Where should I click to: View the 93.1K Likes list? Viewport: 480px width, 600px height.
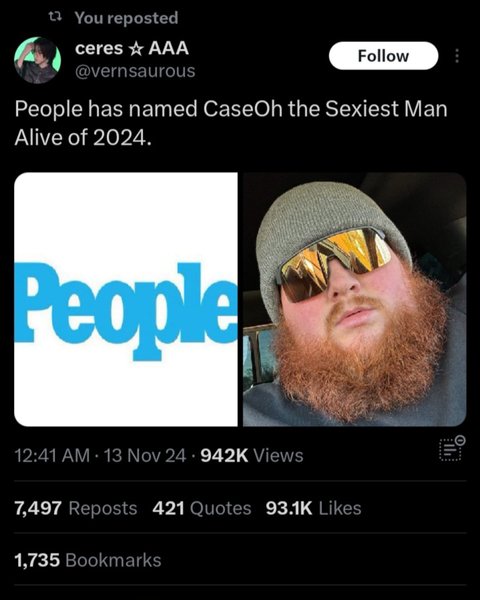click(x=313, y=508)
